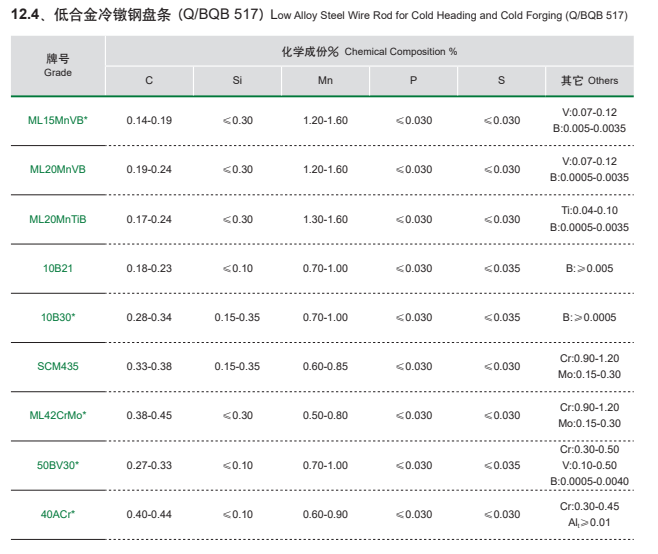This screenshot has height=554, width=658.
Task: Click the 40ACr* grade label
Action: pos(58,514)
